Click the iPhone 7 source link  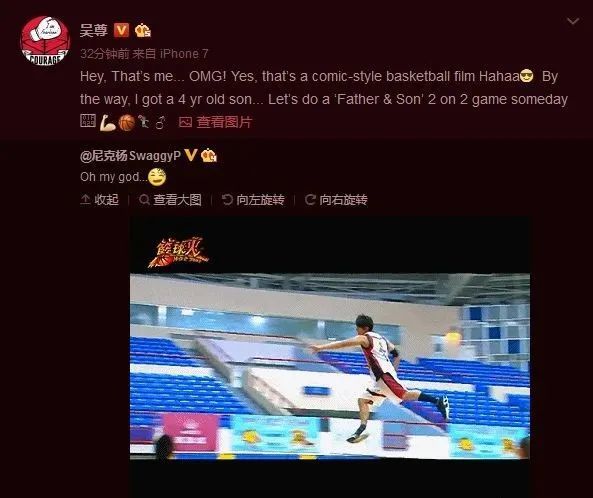184,54
